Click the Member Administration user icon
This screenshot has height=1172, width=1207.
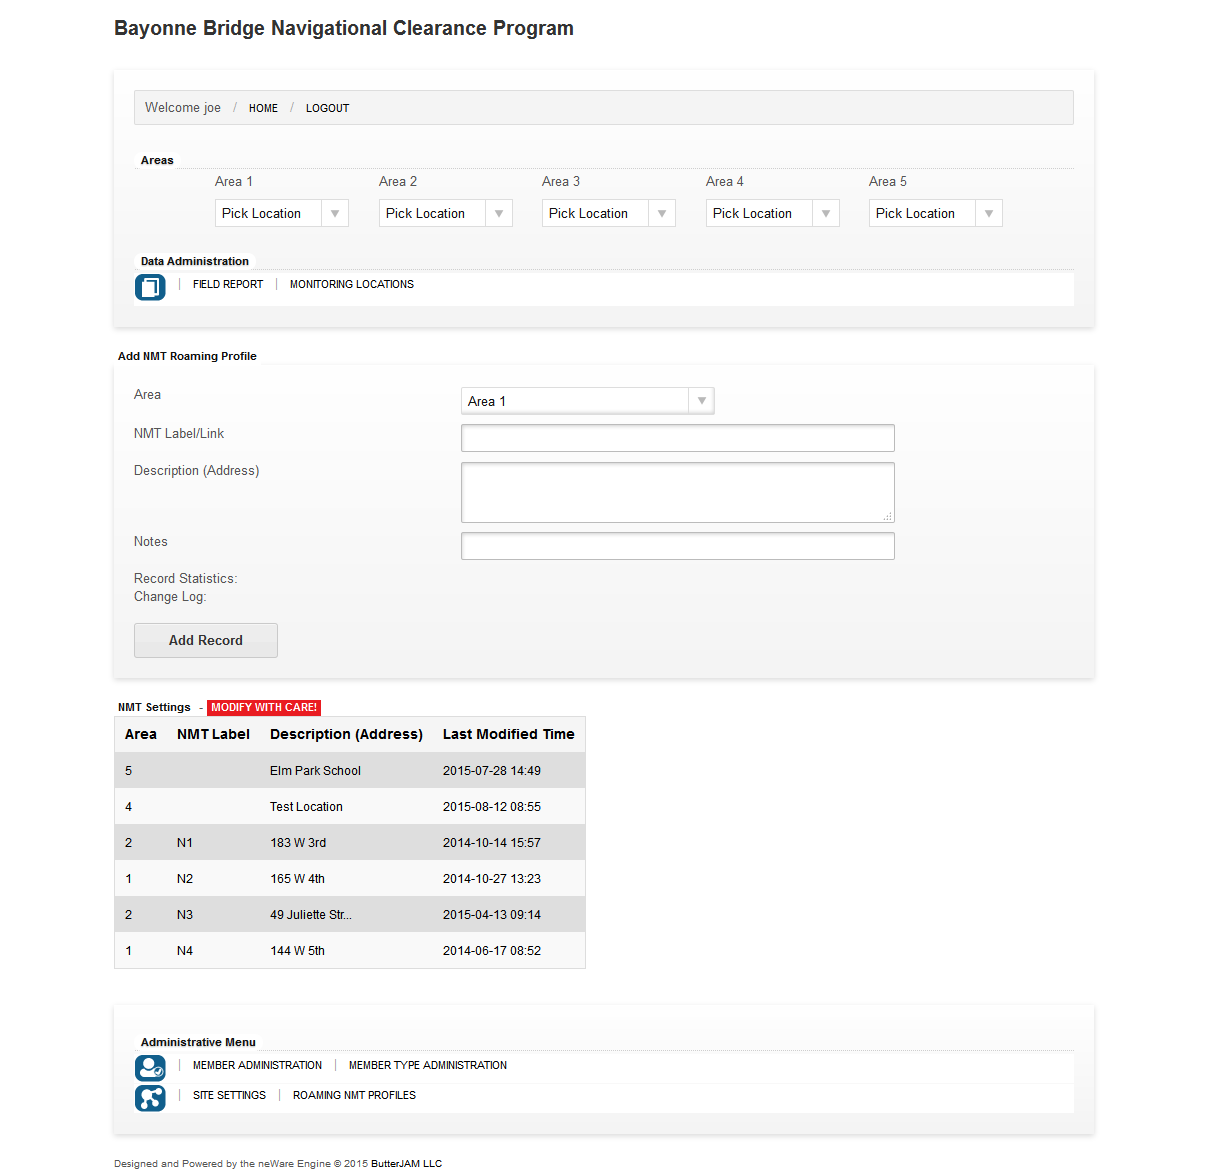[x=150, y=1068]
